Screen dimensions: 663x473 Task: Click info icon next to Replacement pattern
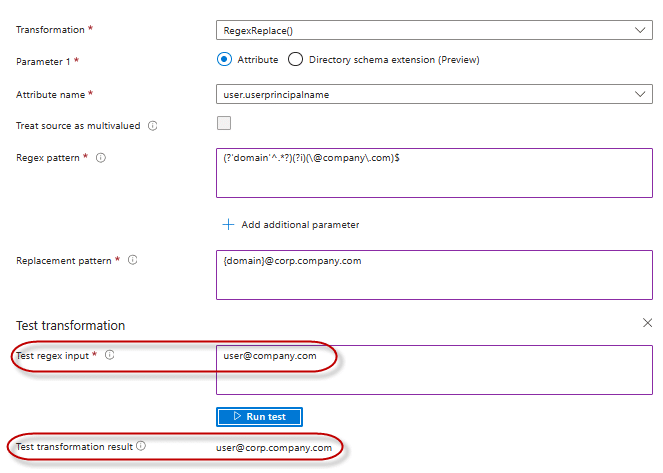click(133, 260)
